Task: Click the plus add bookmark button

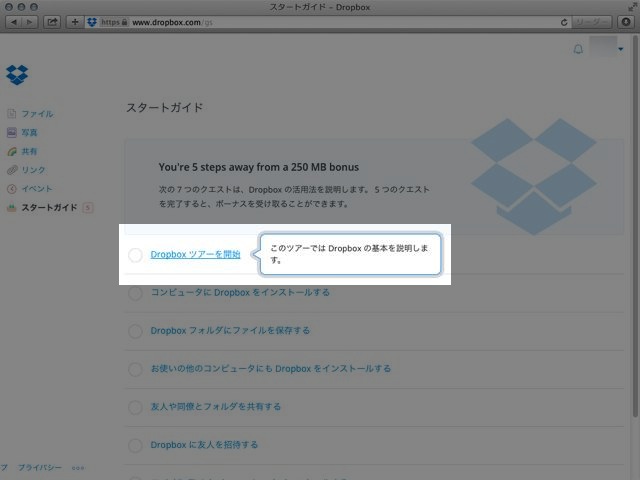Action: click(75, 22)
